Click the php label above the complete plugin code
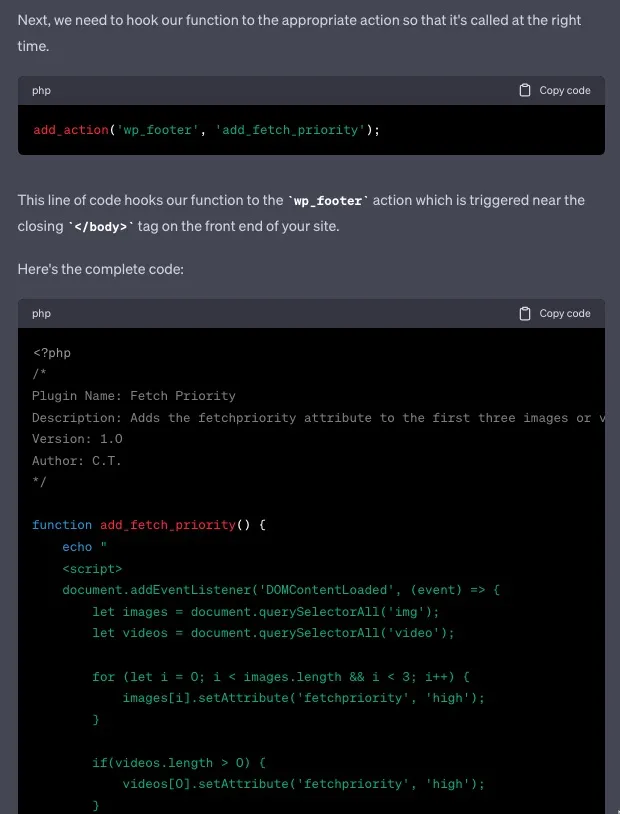The image size is (620, 814). coord(41,314)
